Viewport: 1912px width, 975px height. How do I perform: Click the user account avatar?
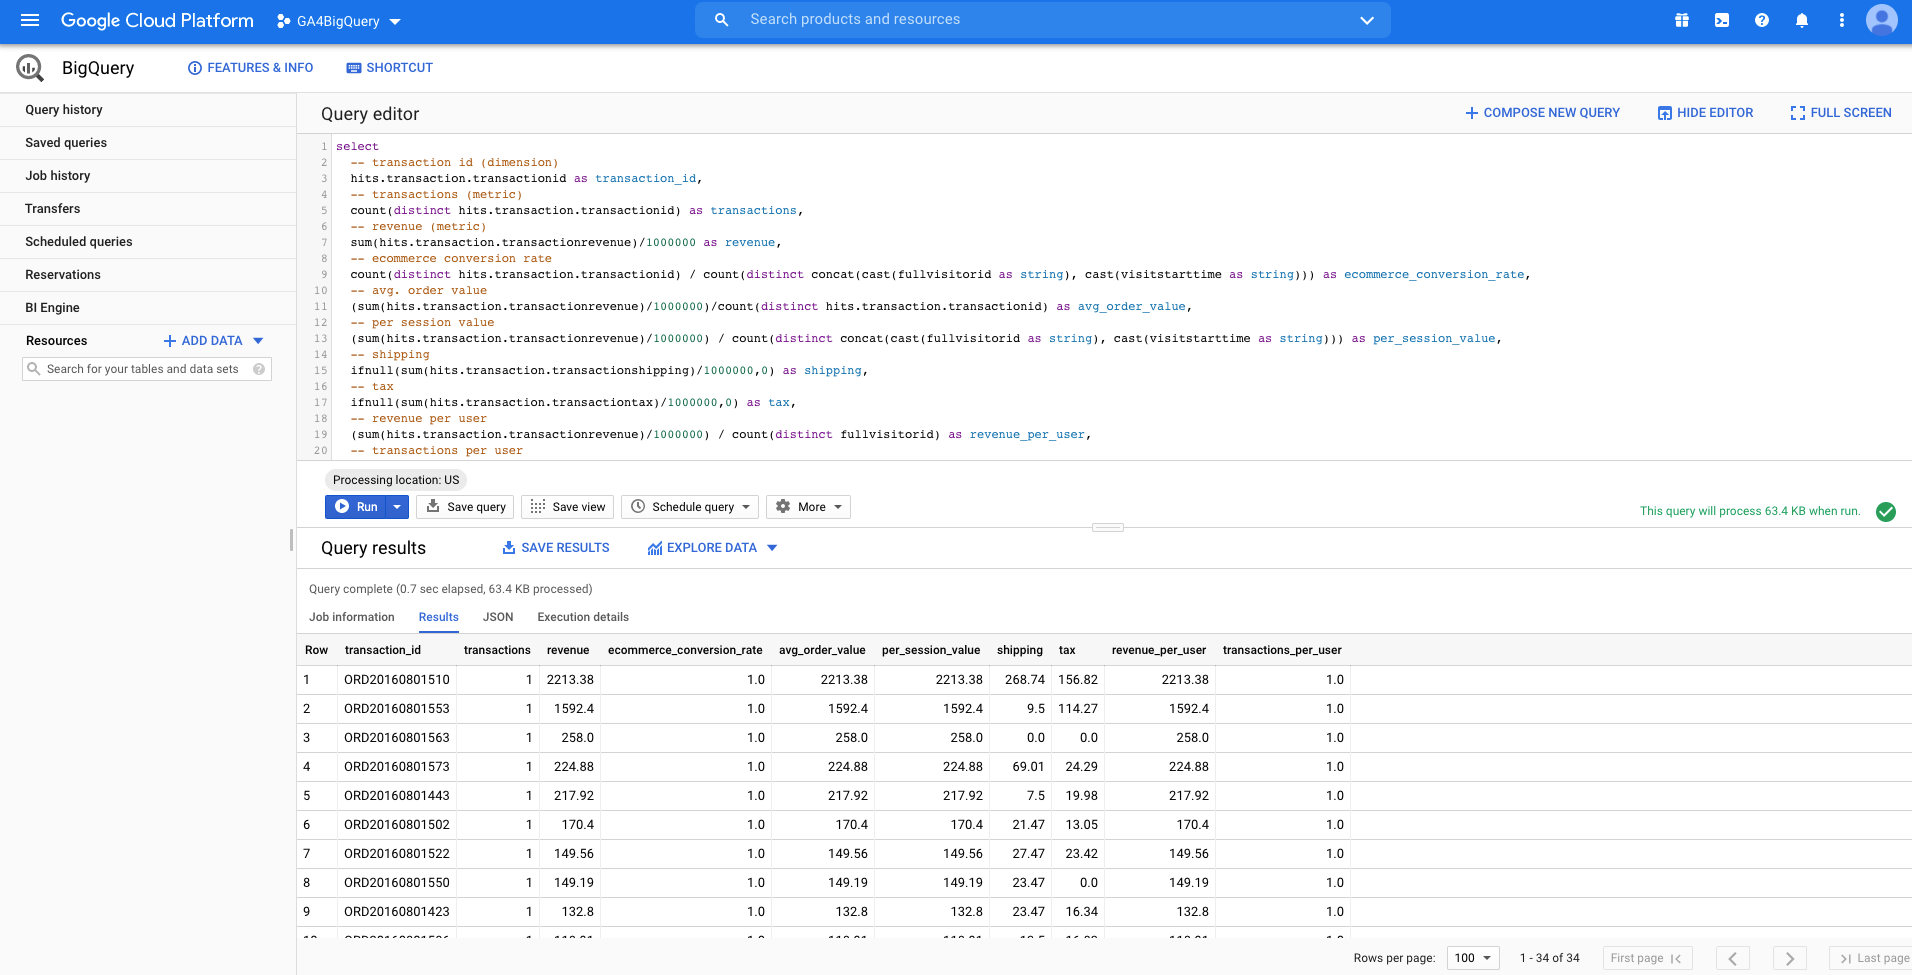pyautogui.click(x=1882, y=20)
